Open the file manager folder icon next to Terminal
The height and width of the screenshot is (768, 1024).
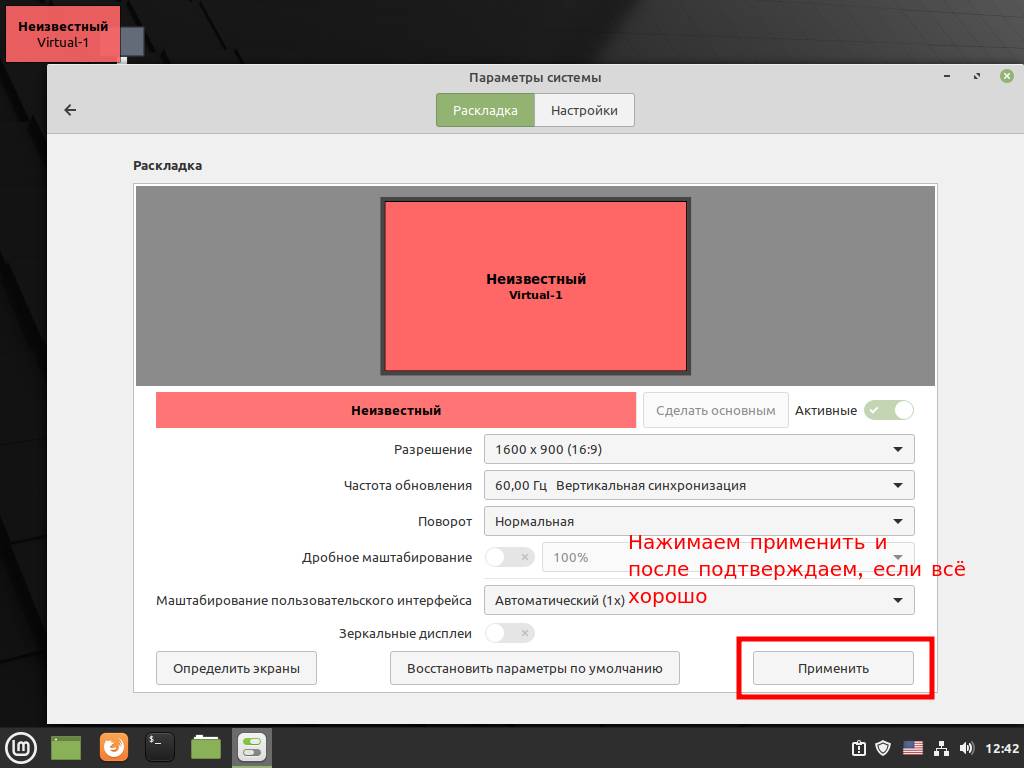[206, 746]
